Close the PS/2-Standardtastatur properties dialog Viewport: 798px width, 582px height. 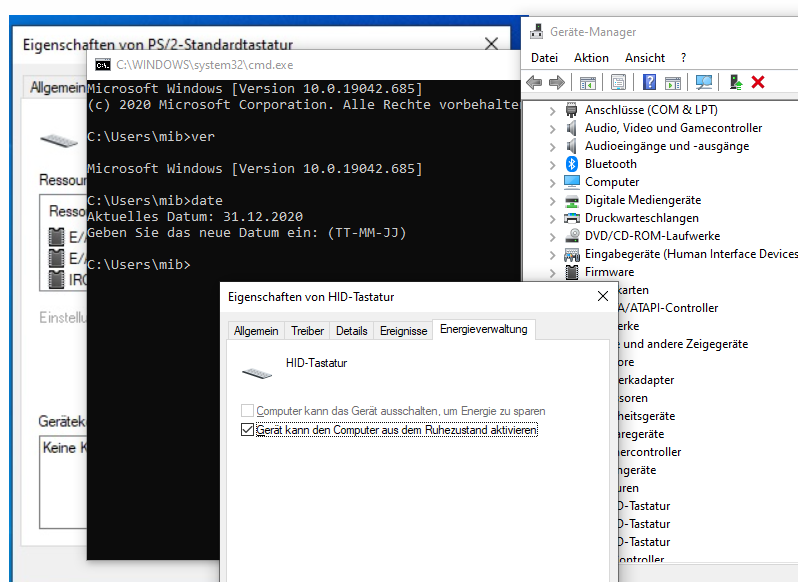(x=491, y=44)
